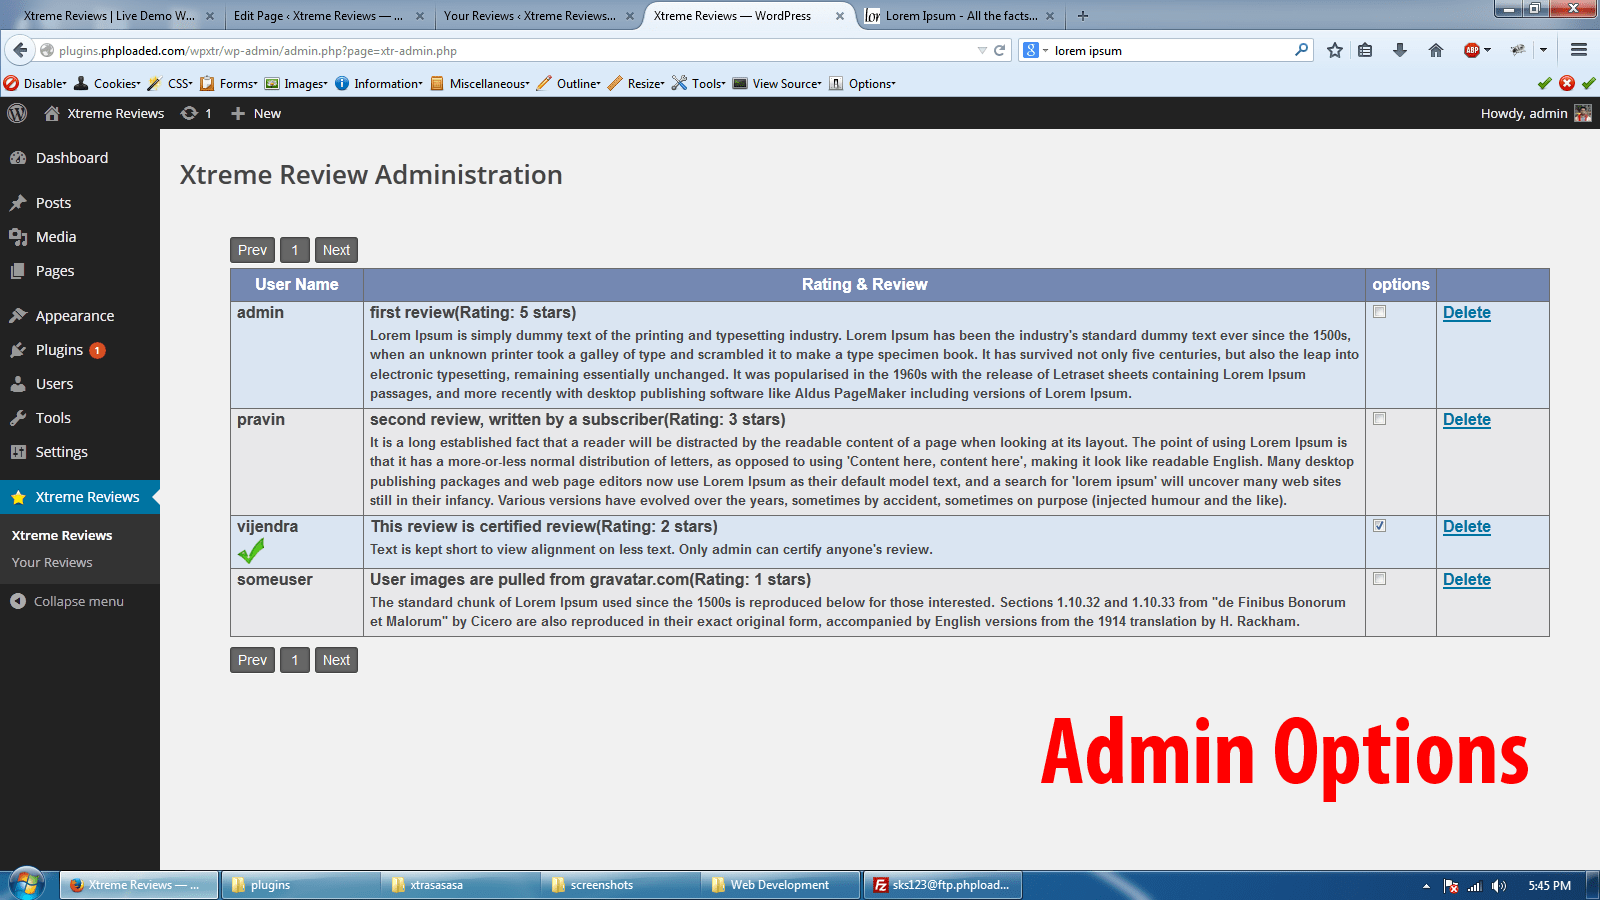1600x900 pixels.
Task: Close the Edit Page browser tab
Action: [x=420, y=16]
